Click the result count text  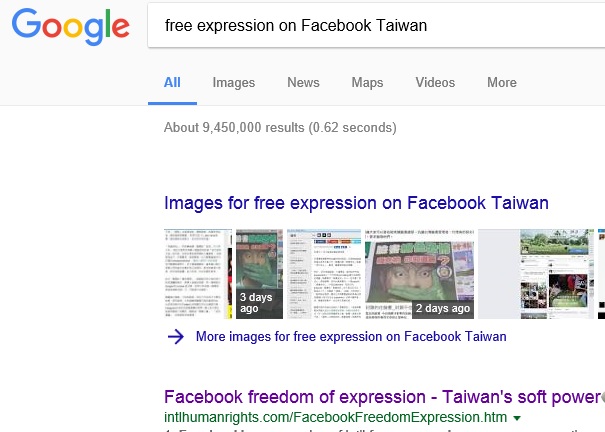tap(280, 128)
